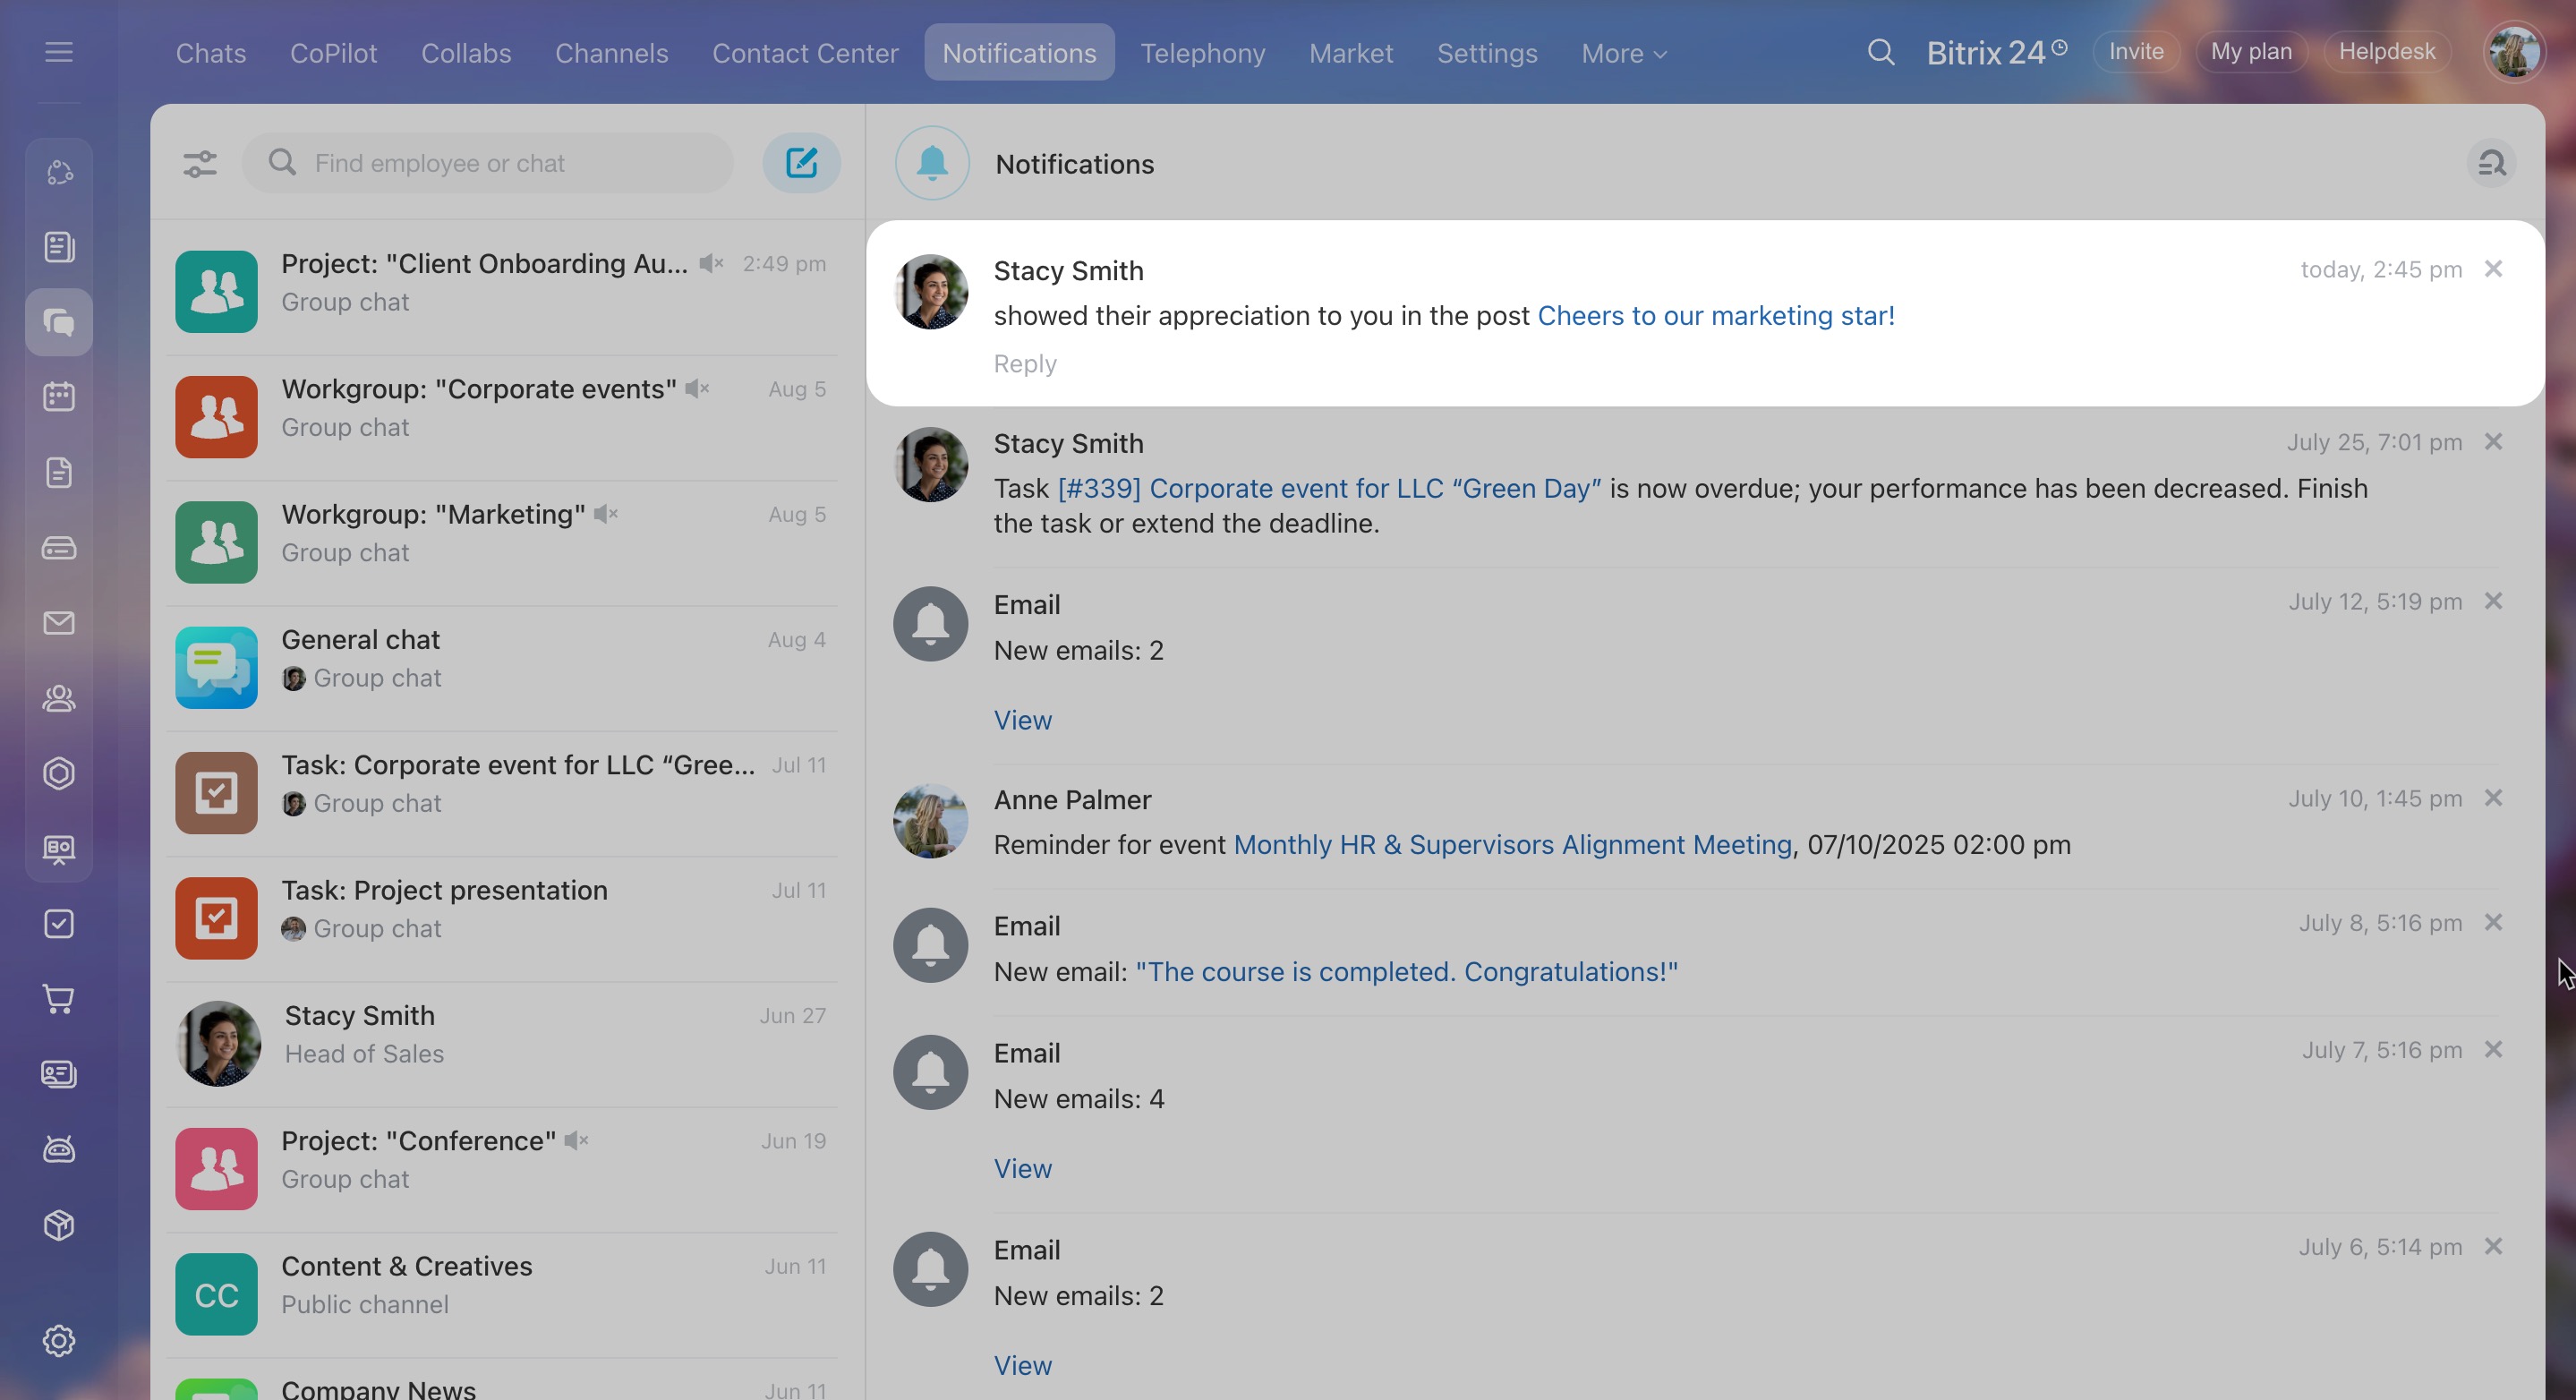Open the chat filter settings icon

coord(200,163)
